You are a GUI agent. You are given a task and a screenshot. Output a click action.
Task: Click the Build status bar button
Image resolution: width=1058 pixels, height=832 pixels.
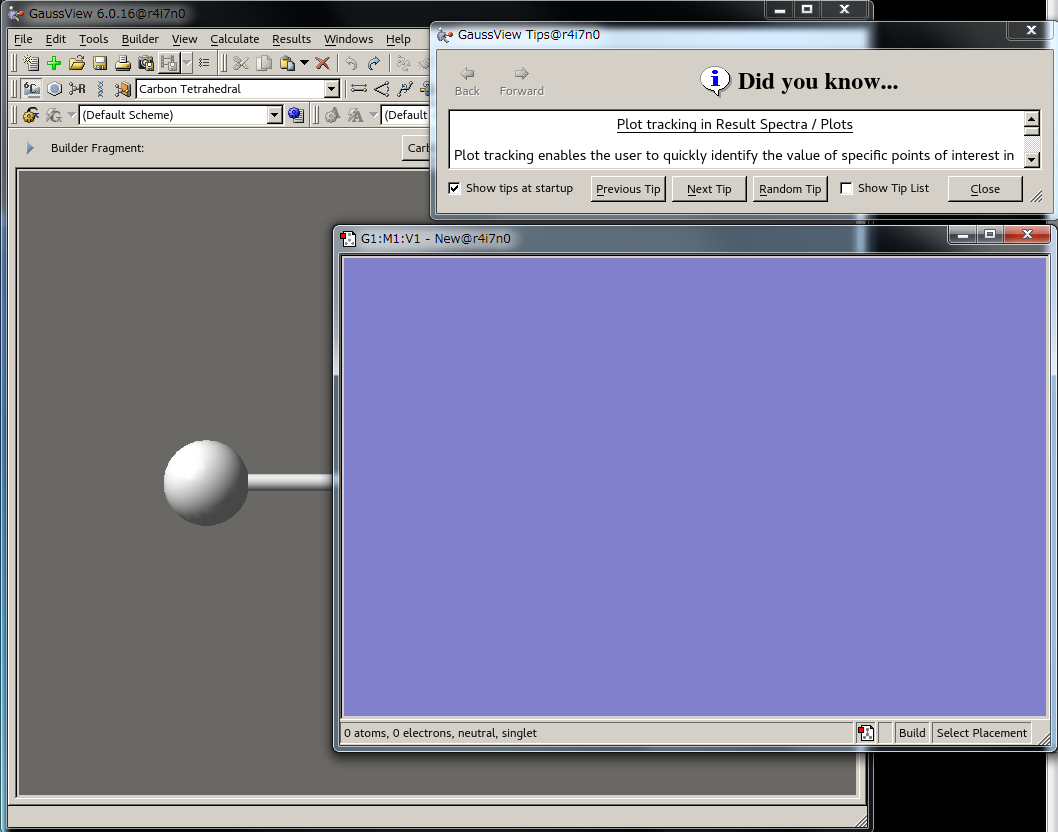(912, 733)
